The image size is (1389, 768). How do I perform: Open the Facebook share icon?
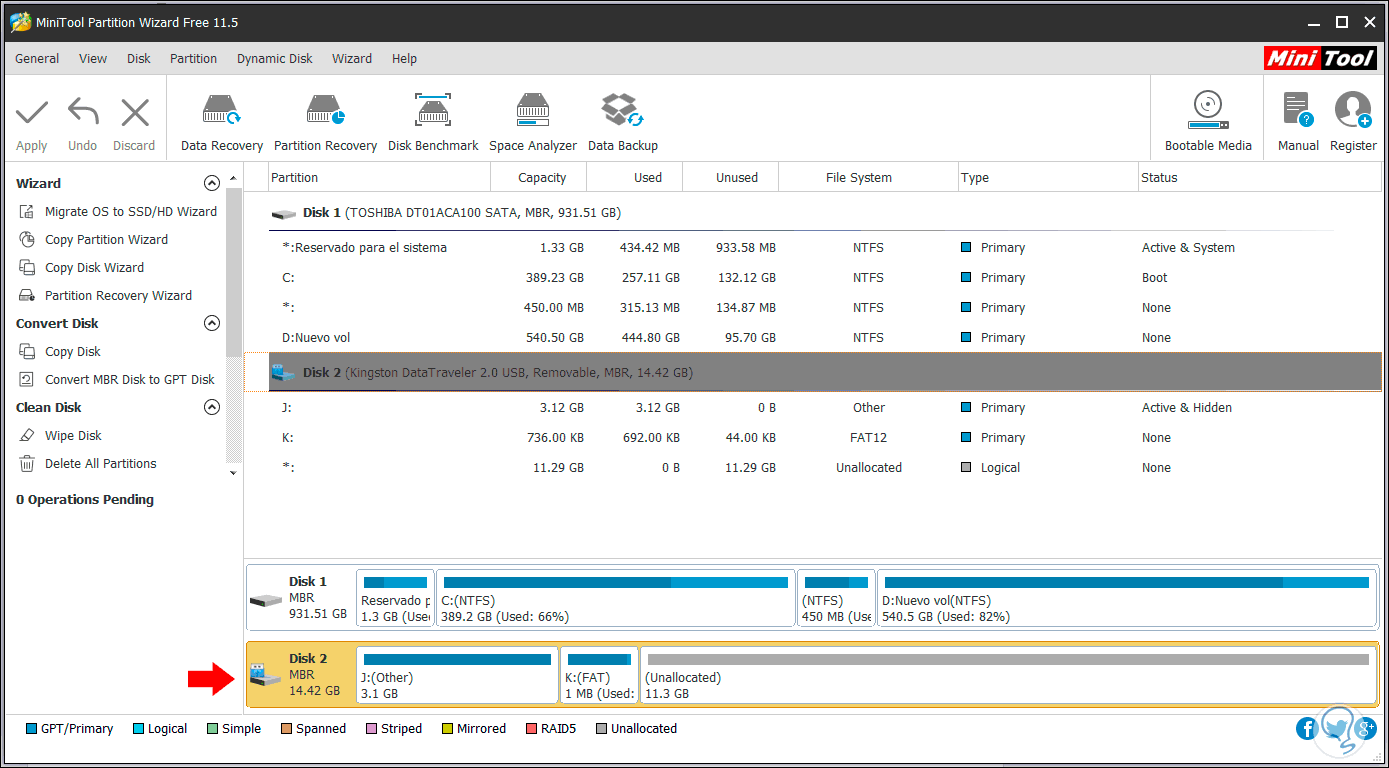tap(1307, 729)
